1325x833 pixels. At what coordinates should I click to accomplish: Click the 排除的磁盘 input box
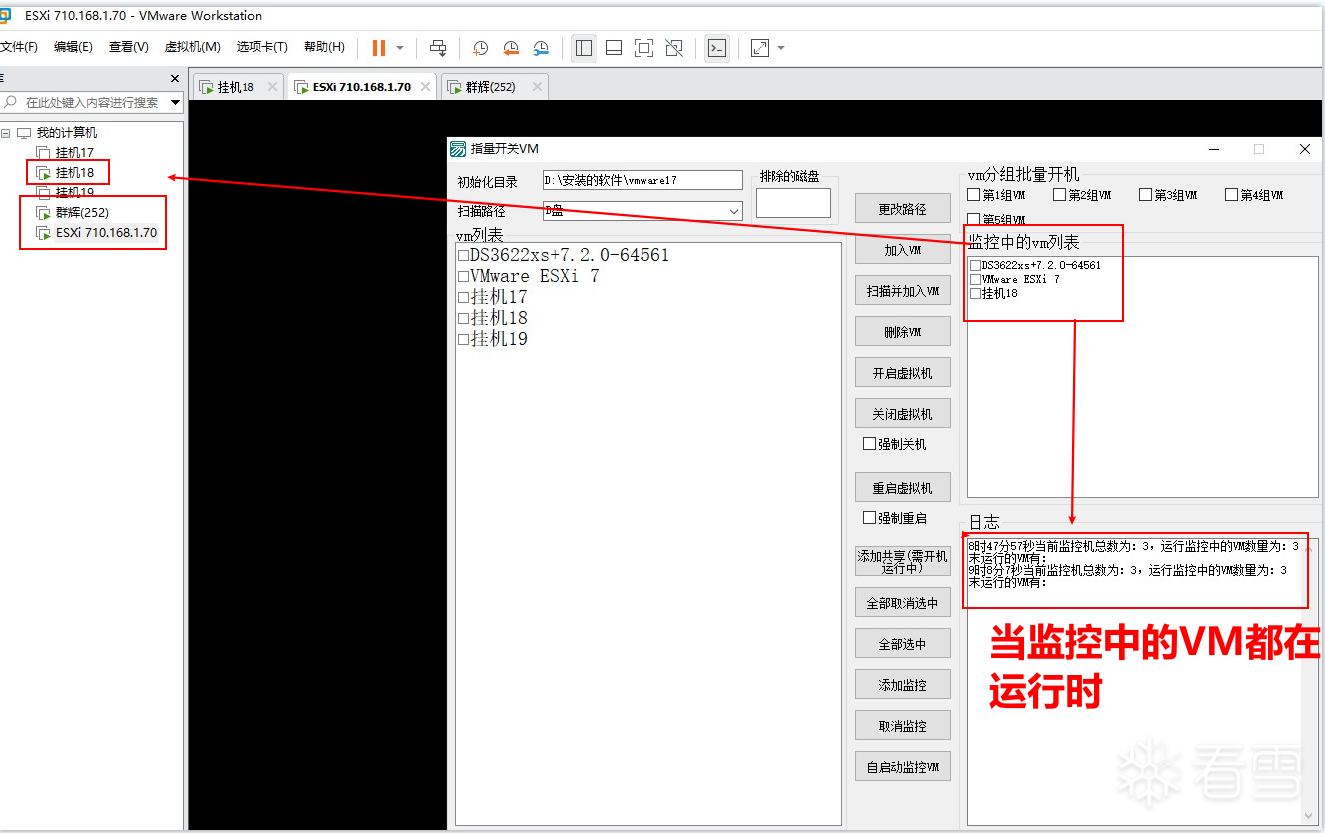793,203
